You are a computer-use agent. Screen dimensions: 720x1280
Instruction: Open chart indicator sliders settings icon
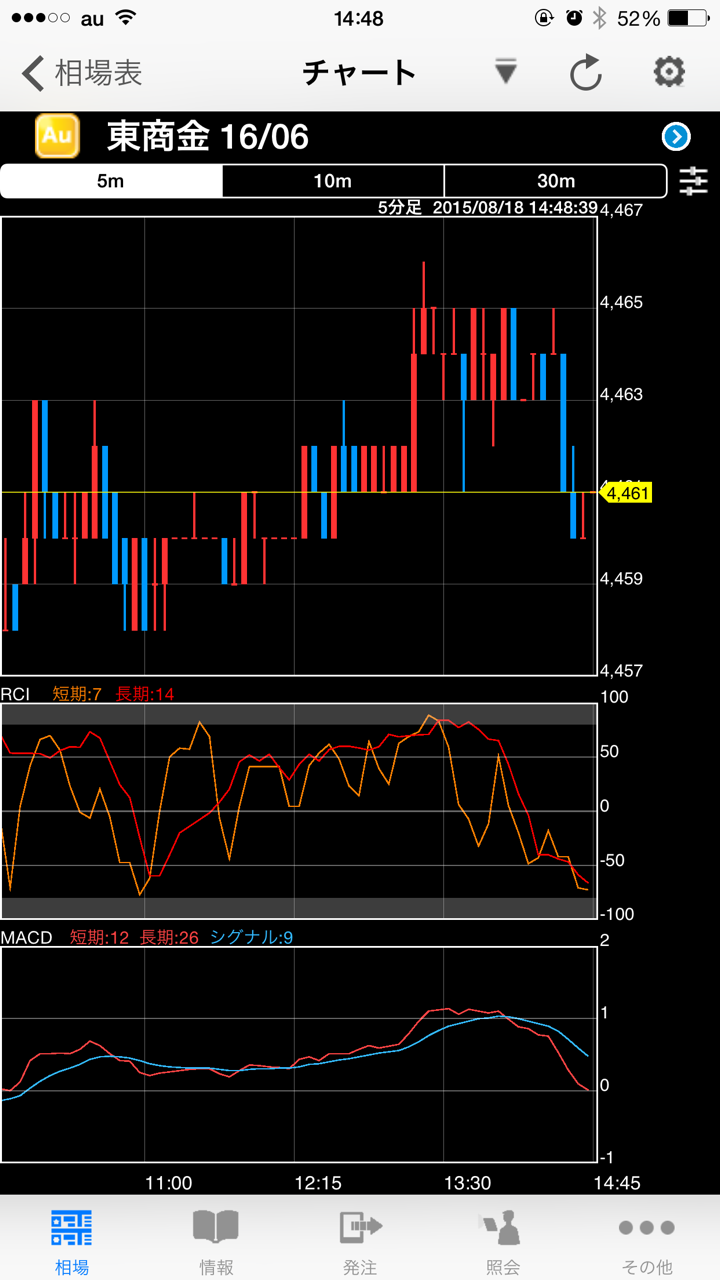[693, 181]
